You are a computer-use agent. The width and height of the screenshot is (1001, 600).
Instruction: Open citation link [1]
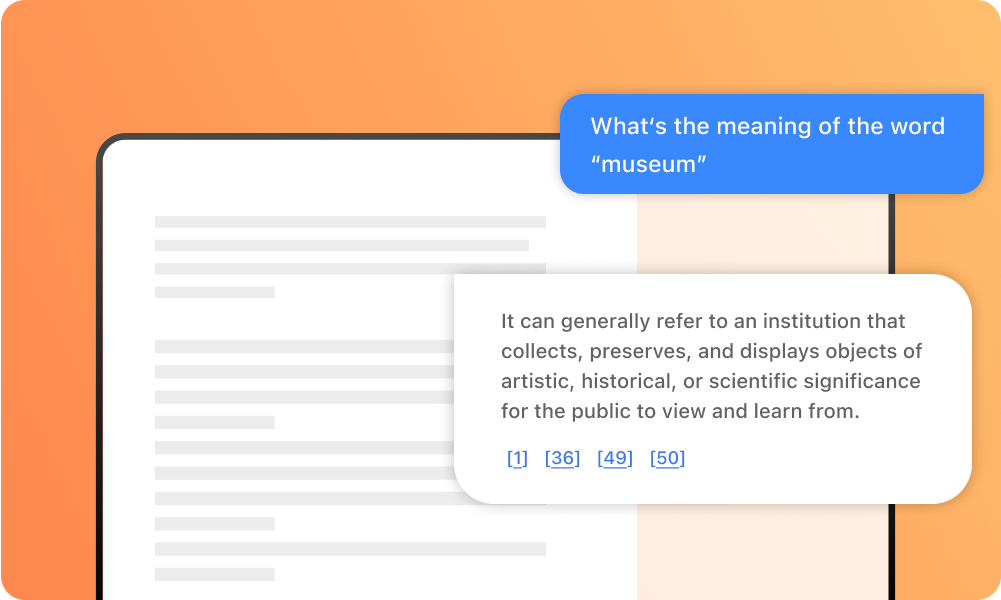517,458
